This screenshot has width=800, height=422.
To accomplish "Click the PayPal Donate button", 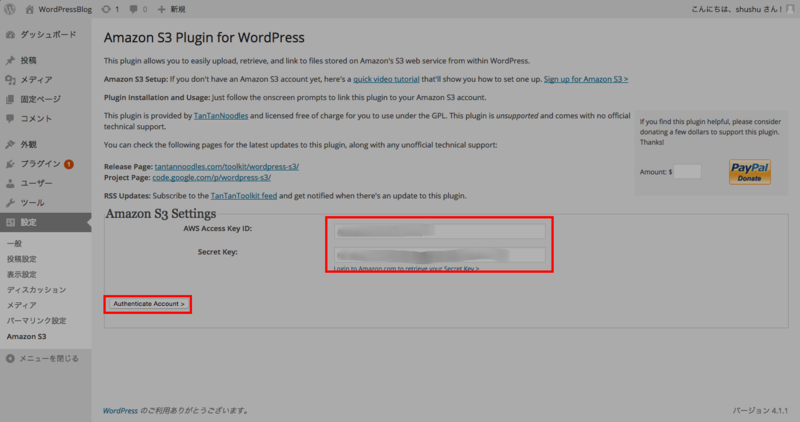I will (x=749, y=172).
